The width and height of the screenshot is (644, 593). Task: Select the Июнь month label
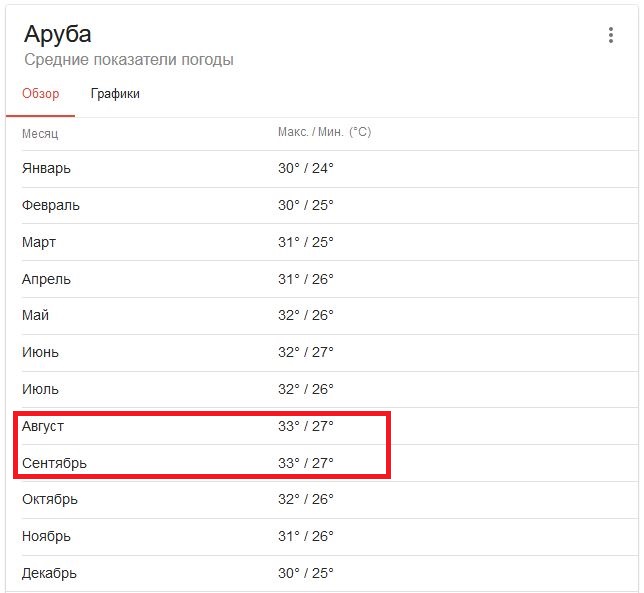(x=40, y=352)
